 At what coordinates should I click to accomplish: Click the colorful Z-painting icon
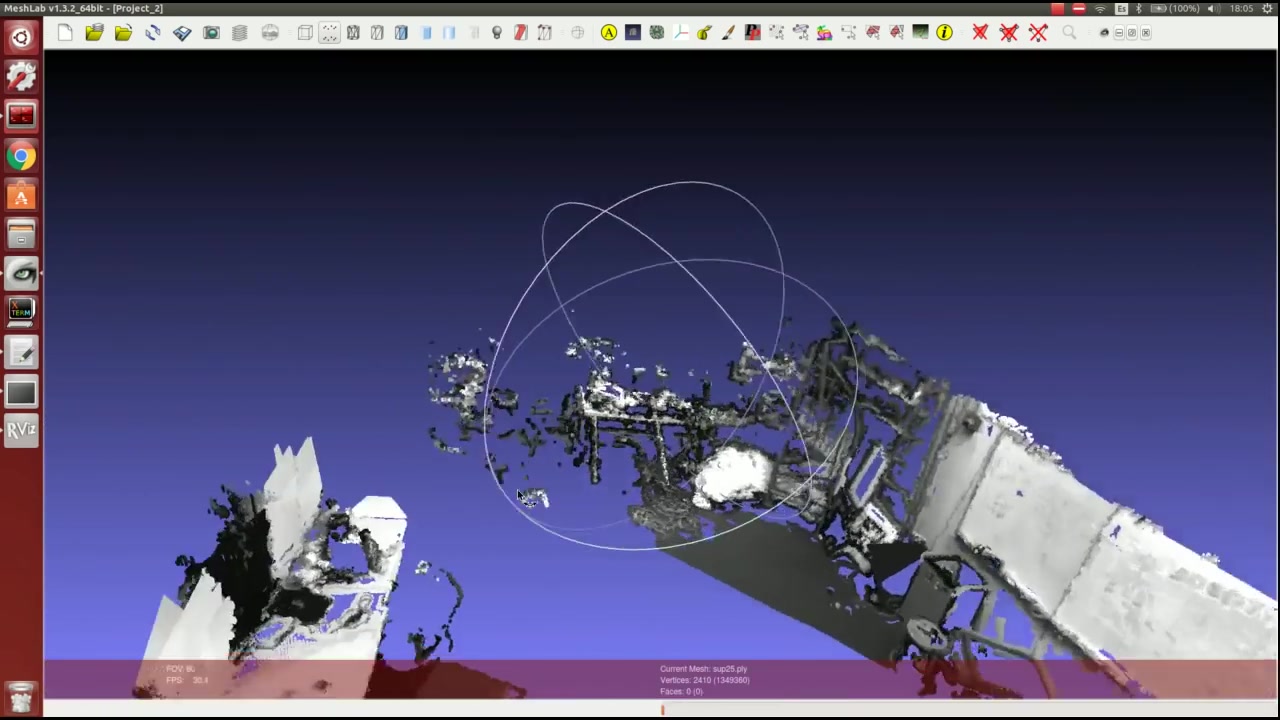point(824,33)
